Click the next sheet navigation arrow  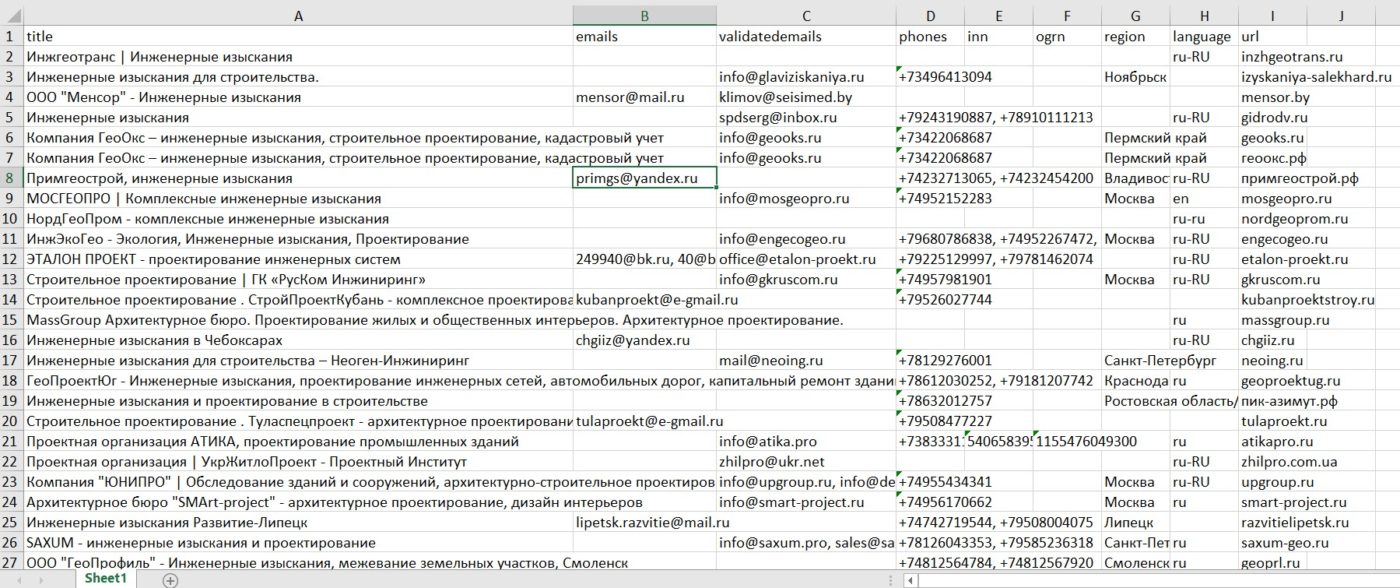click(x=41, y=581)
